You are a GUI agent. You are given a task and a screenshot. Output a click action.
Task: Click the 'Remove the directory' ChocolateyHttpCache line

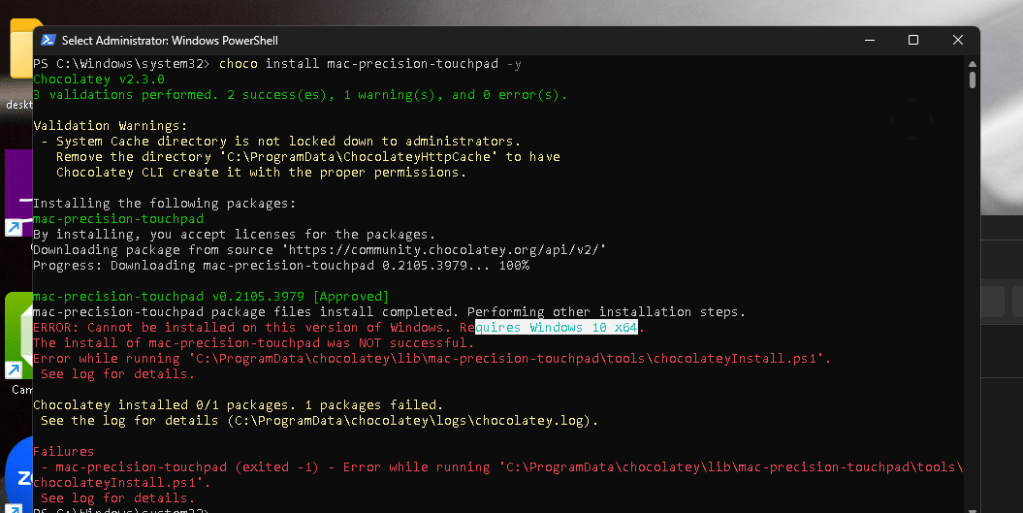(x=308, y=157)
